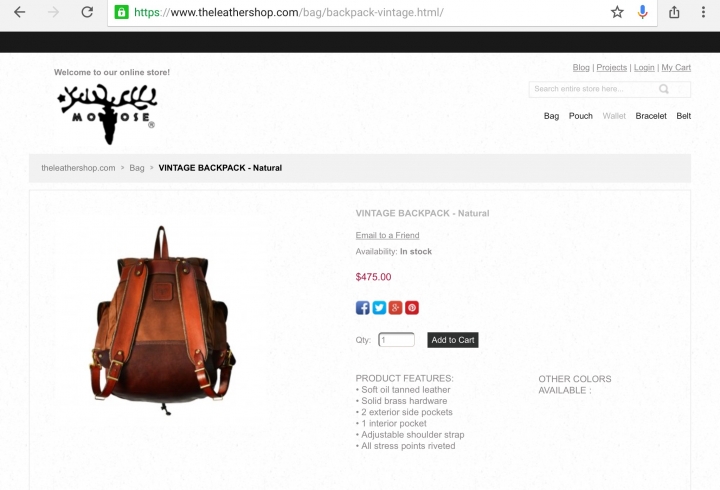Bookmark page with the star icon

click(x=617, y=12)
